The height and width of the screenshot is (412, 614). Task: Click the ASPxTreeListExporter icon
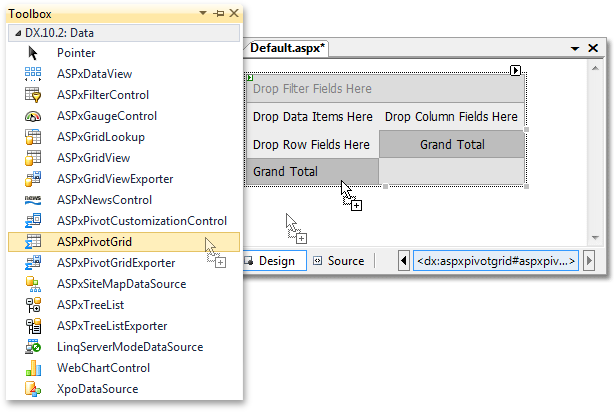point(33,326)
